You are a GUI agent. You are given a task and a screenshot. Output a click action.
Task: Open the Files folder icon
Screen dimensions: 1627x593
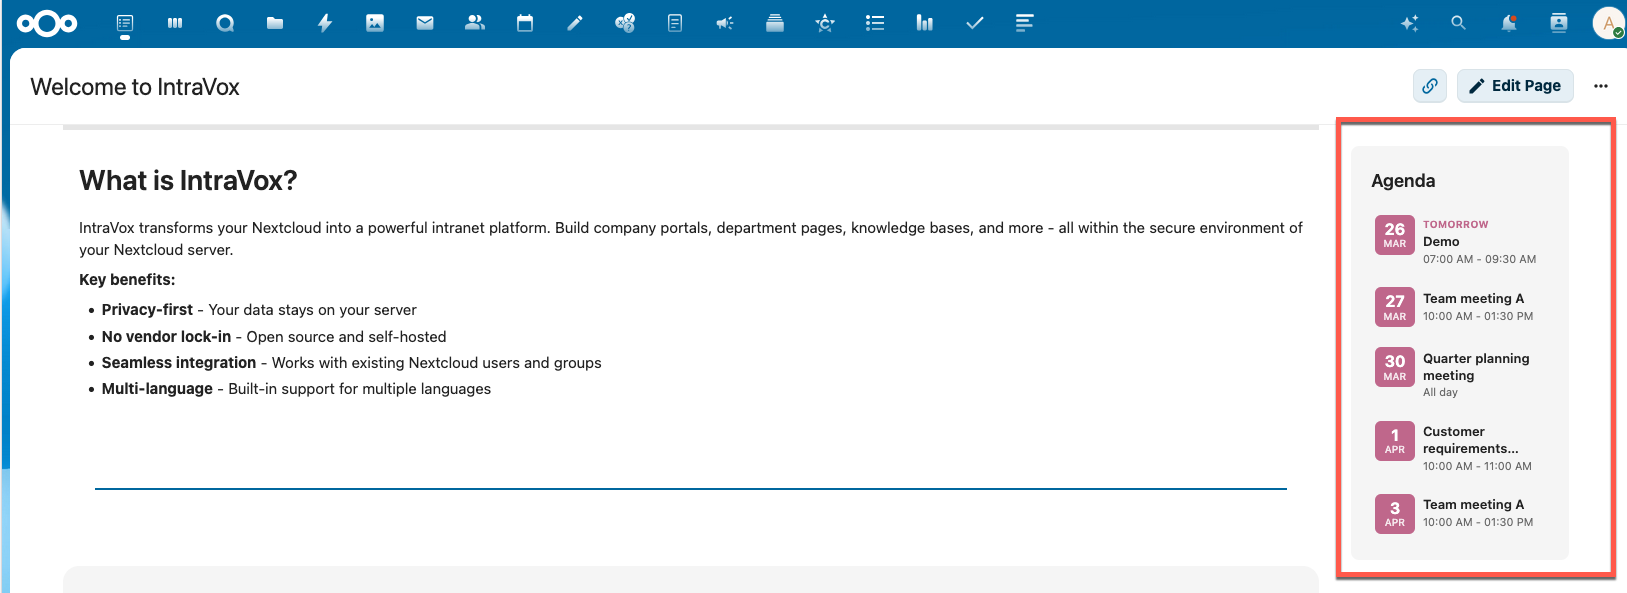[x=275, y=23]
